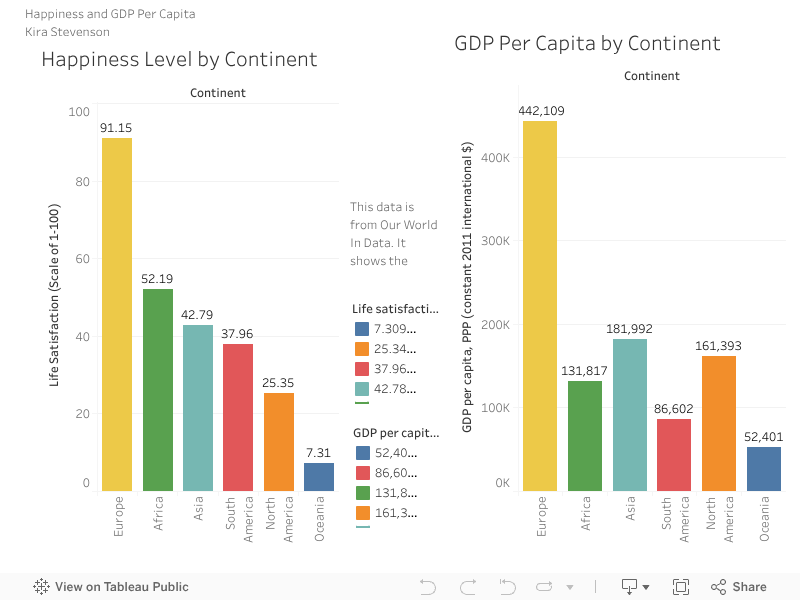Expand the arrow next to Download icon
This screenshot has height=600, width=800.
[646, 588]
